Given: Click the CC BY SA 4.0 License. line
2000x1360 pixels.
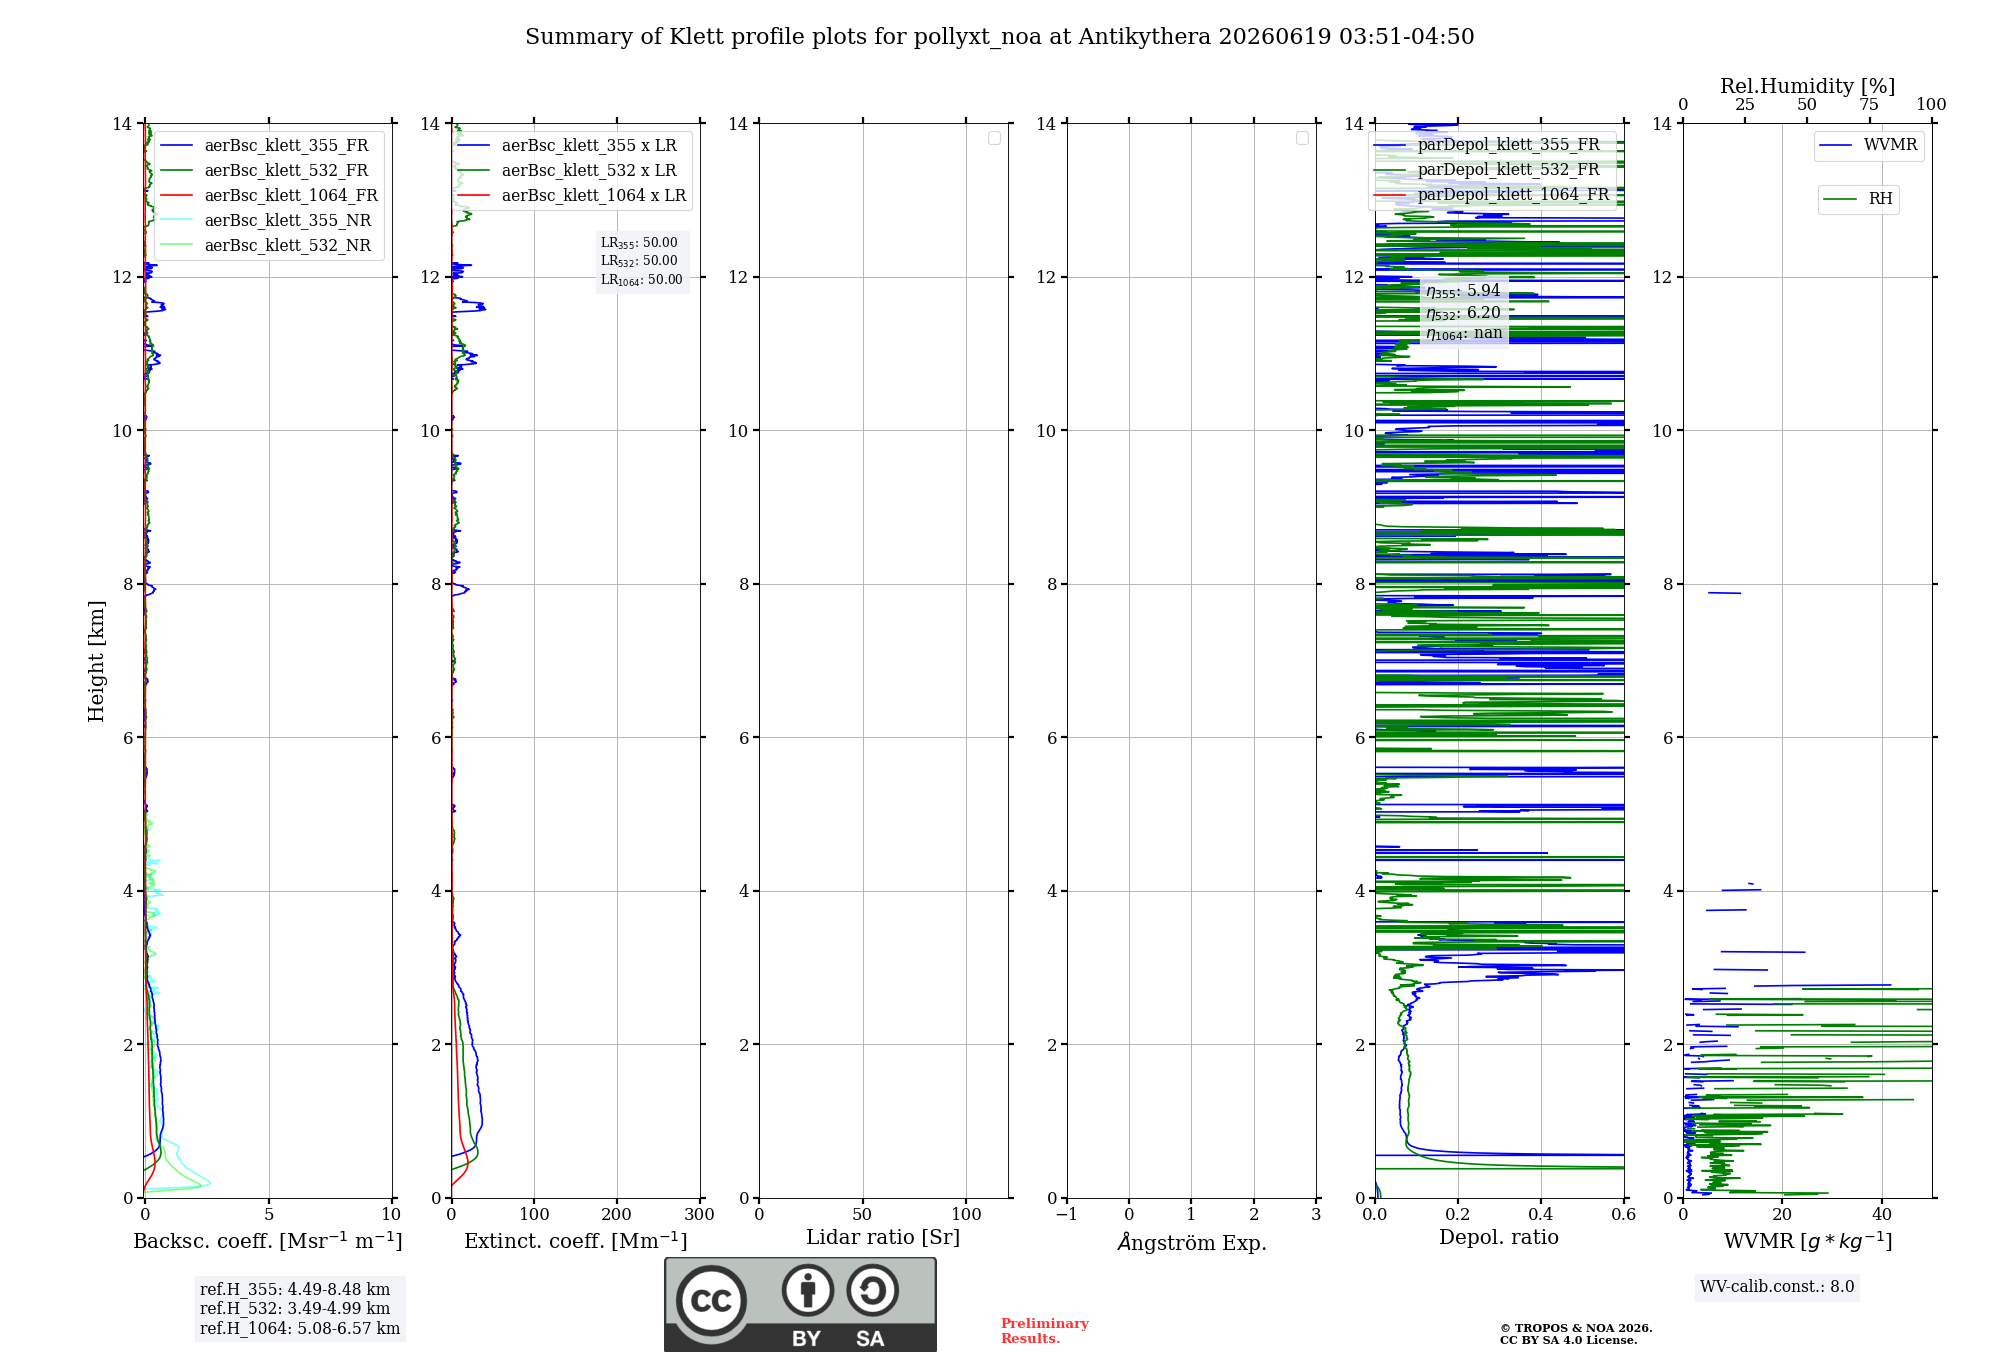Looking at the screenshot, I should (1569, 1340).
